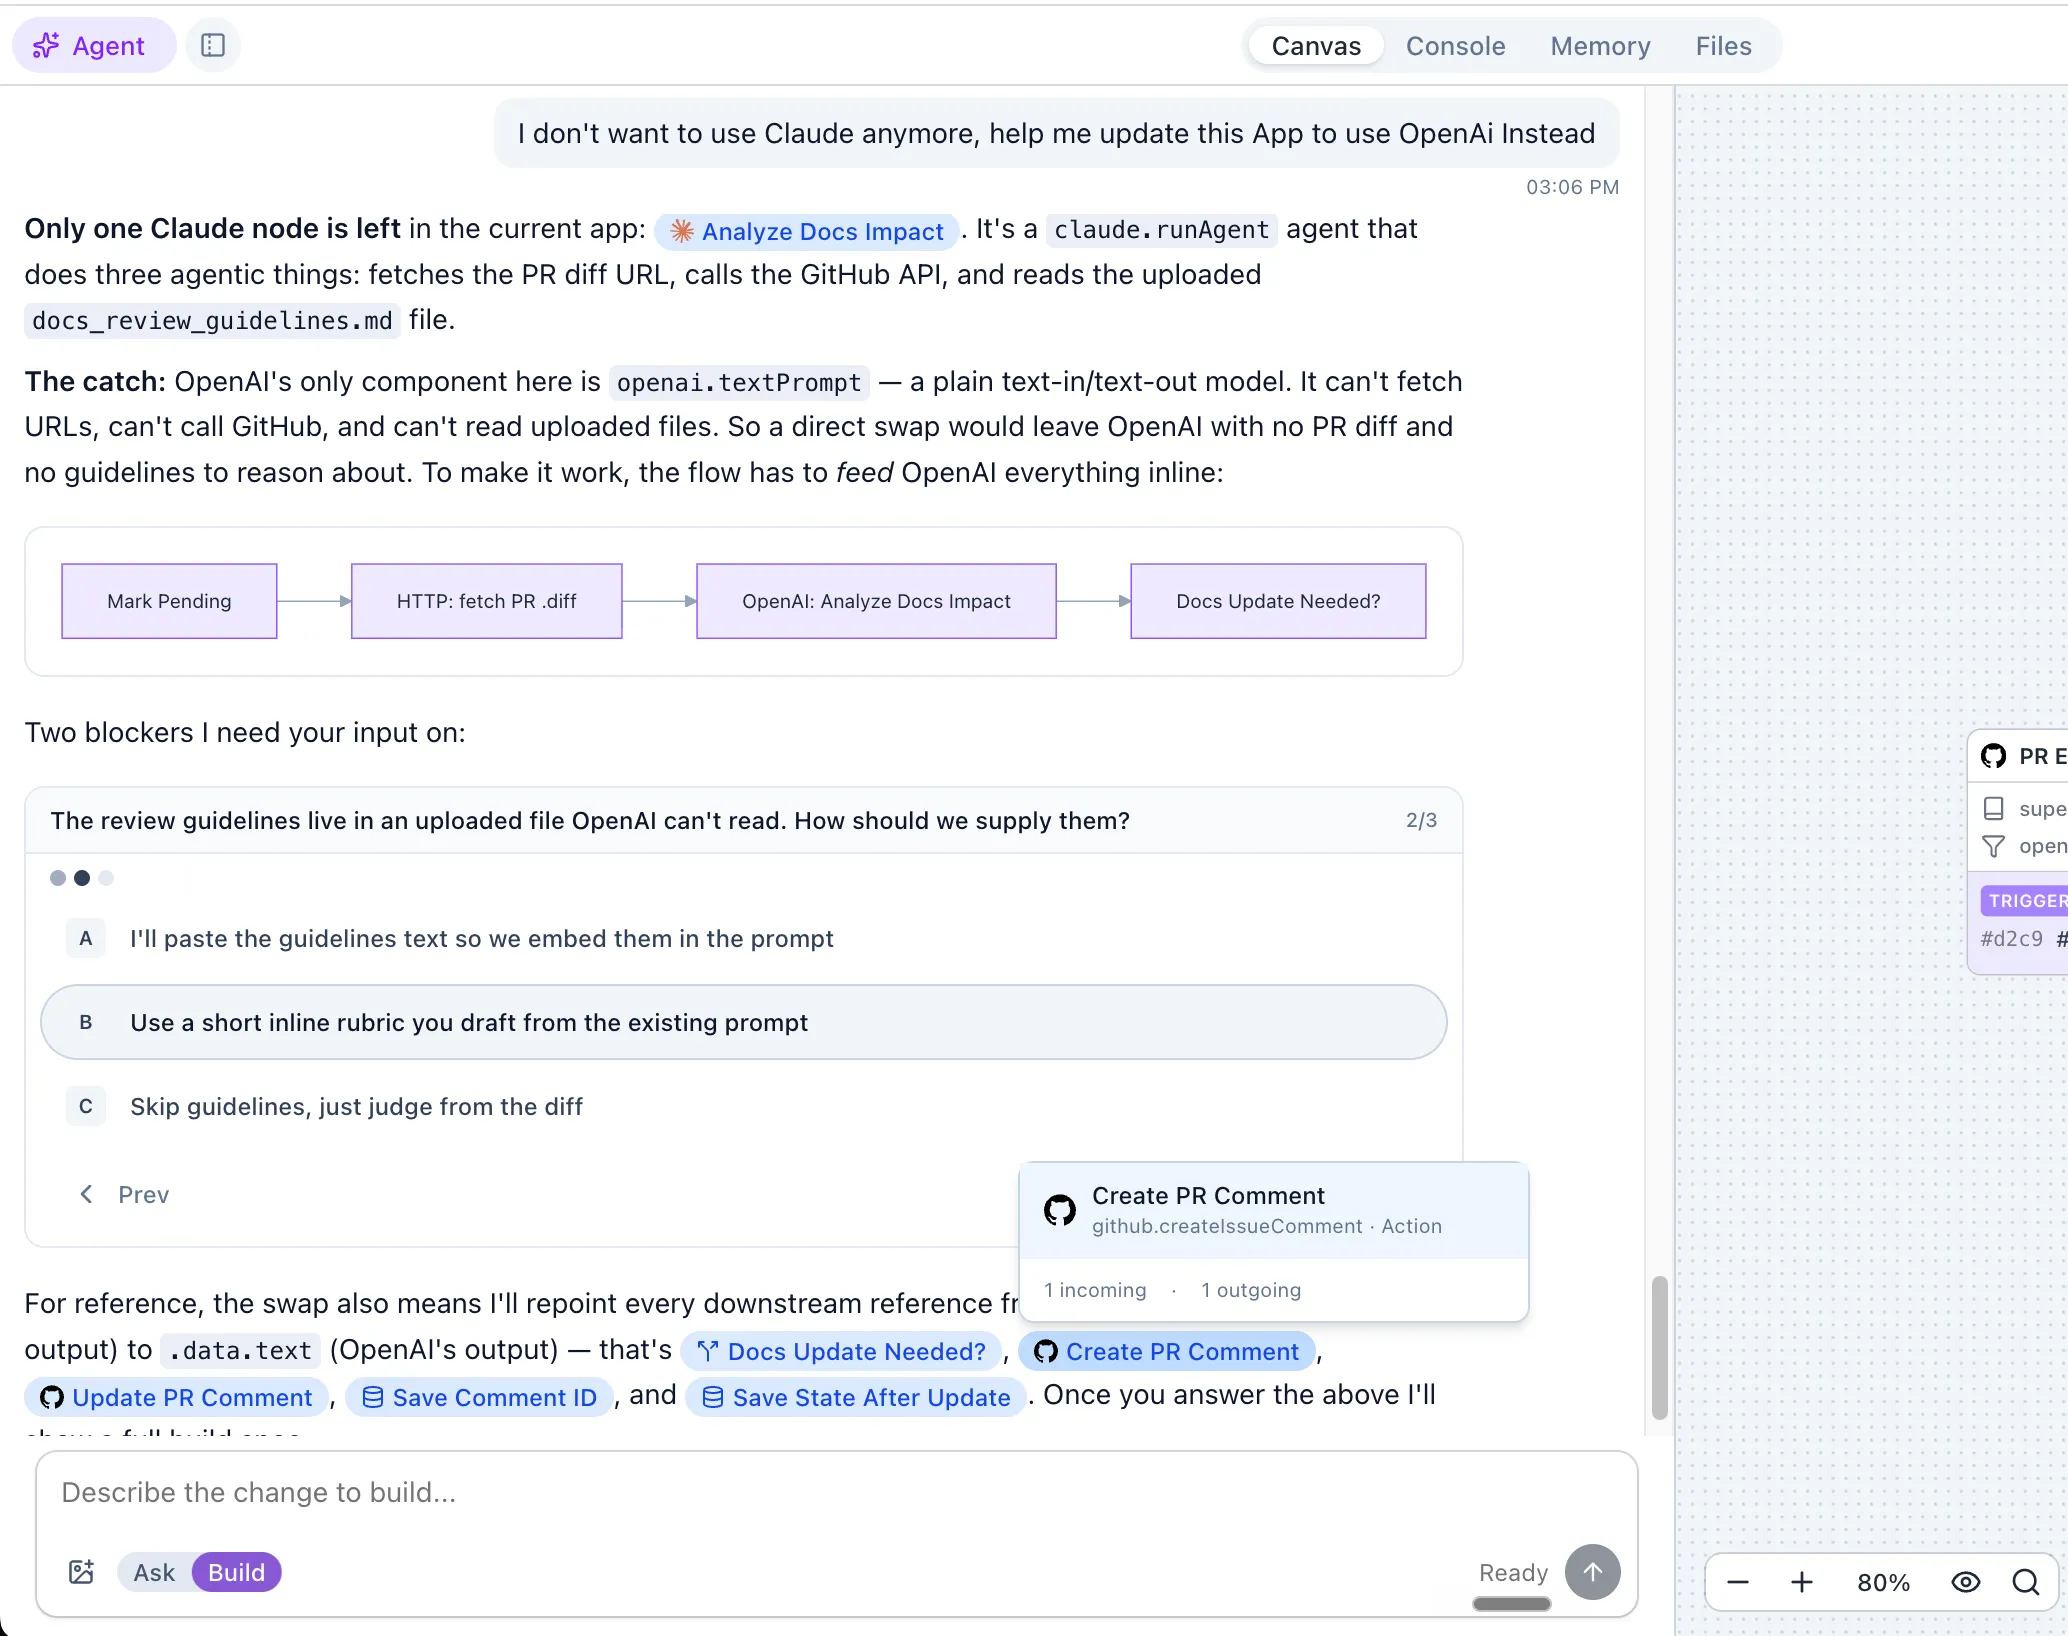Open Docs Update Needed? node chip

click(x=841, y=1351)
